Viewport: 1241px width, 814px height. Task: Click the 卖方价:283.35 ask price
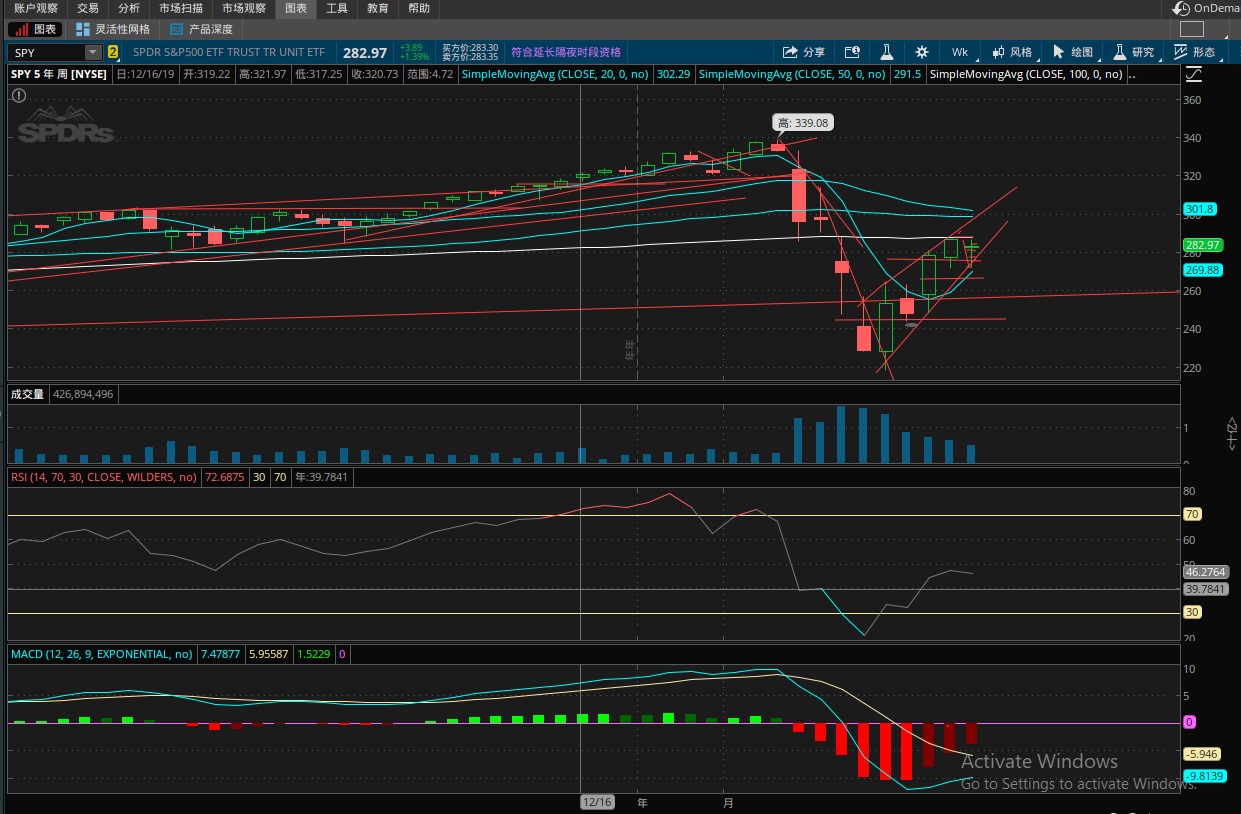tap(470, 57)
